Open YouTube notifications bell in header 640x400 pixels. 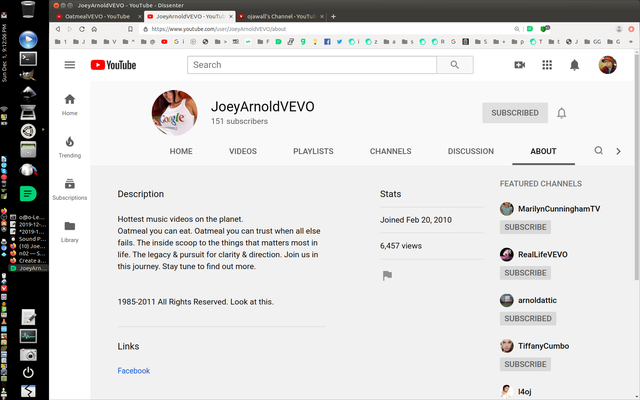tap(574, 65)
